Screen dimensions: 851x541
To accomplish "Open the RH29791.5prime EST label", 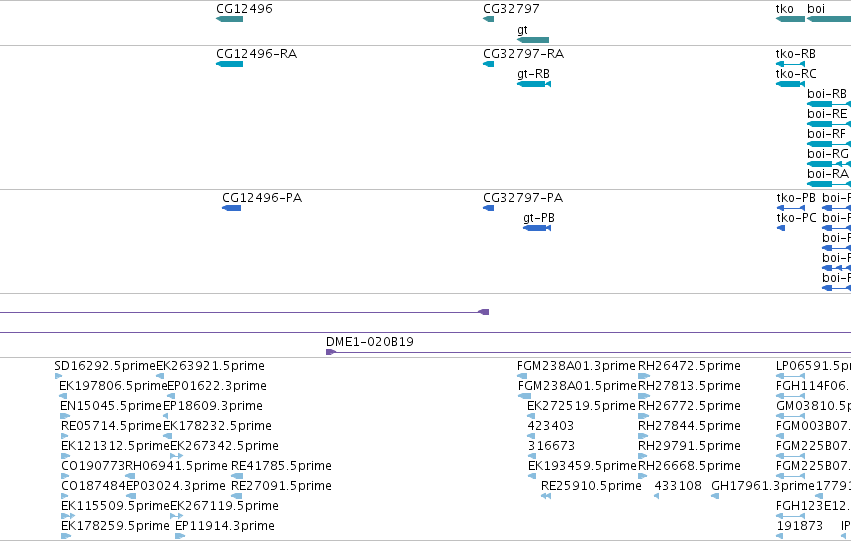I will (x=689, y=446).
